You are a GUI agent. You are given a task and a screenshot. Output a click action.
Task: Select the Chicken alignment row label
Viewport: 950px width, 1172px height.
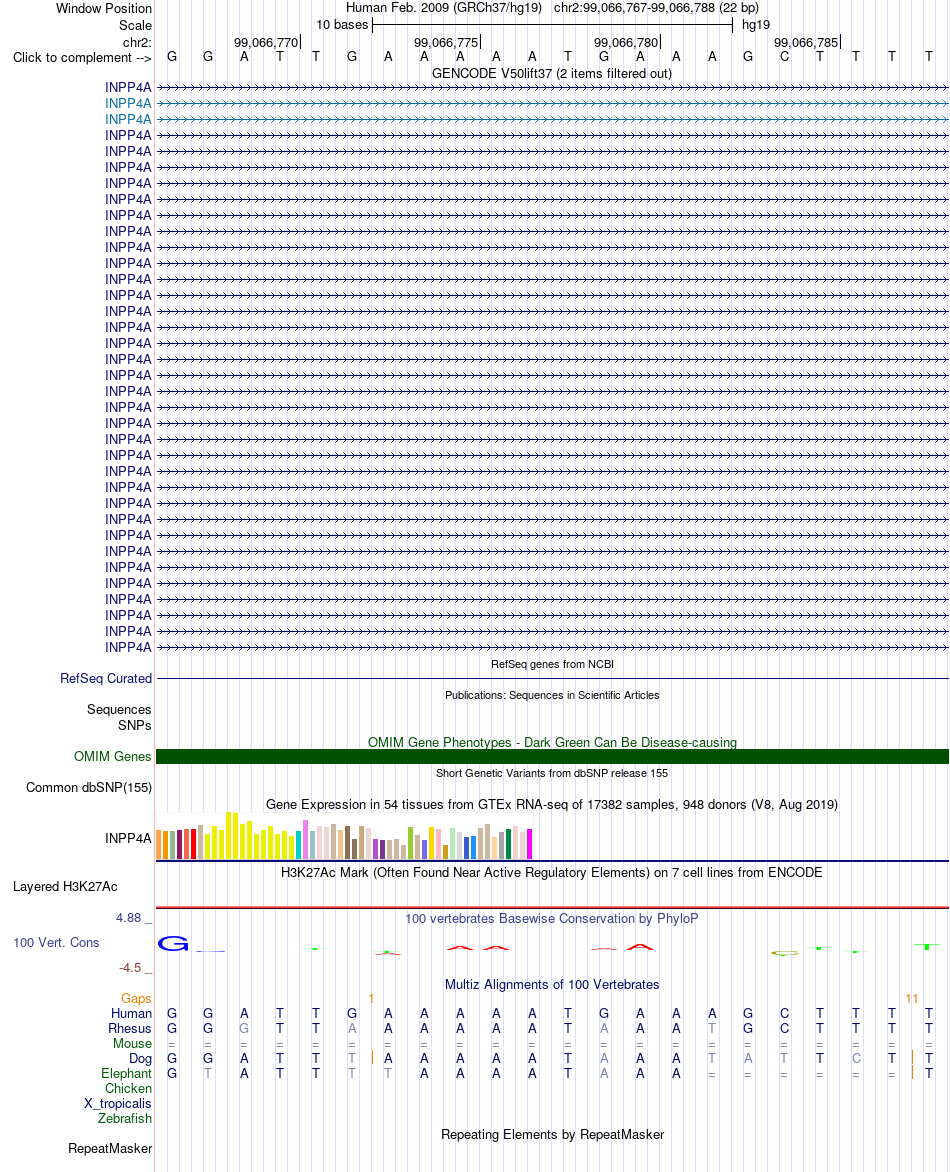(x=129, y=1088)
